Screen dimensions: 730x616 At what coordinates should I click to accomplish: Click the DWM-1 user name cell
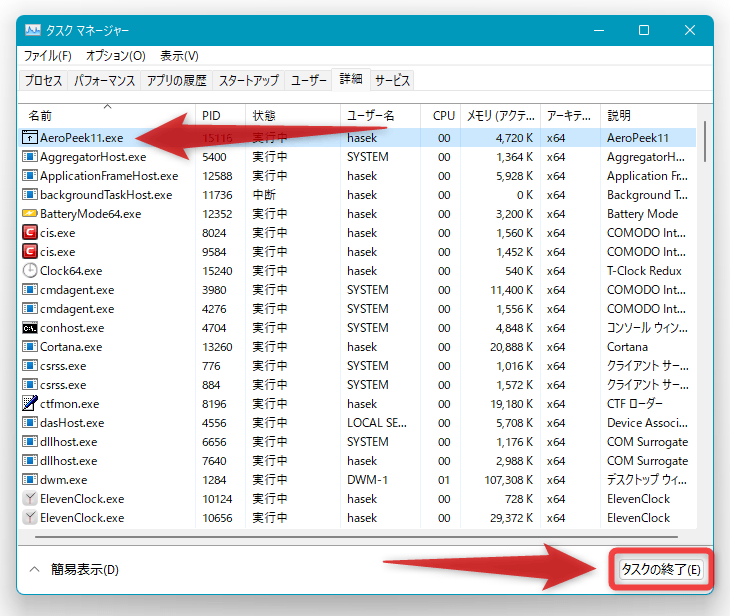click(x=367, y=480)
